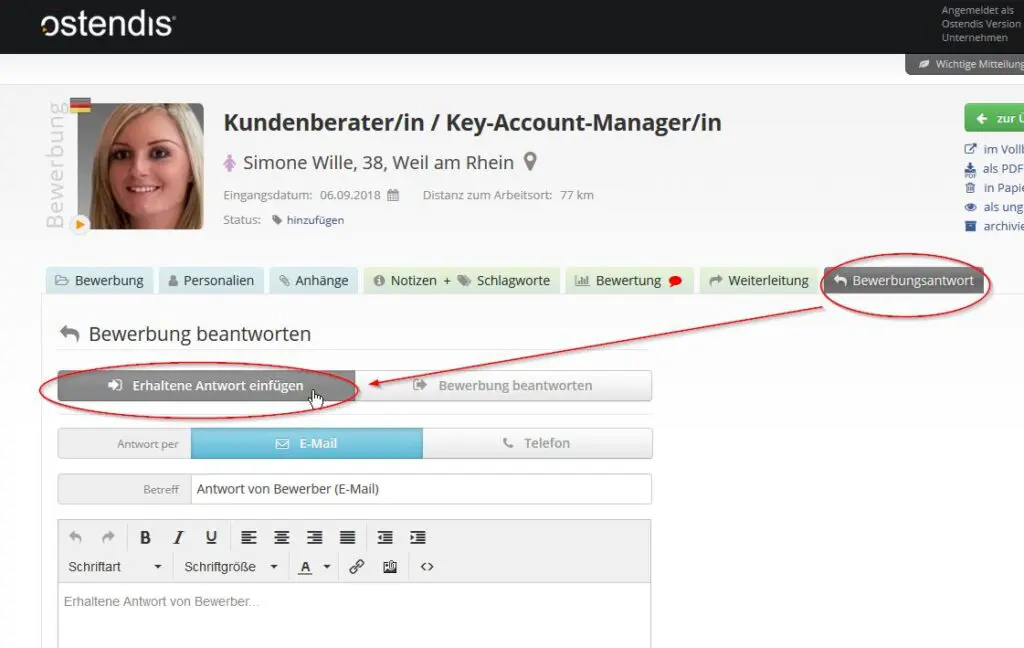Select Bewerbung beantworten mode
Screen dimensions: 1024x648
click(x=504, y=385)
